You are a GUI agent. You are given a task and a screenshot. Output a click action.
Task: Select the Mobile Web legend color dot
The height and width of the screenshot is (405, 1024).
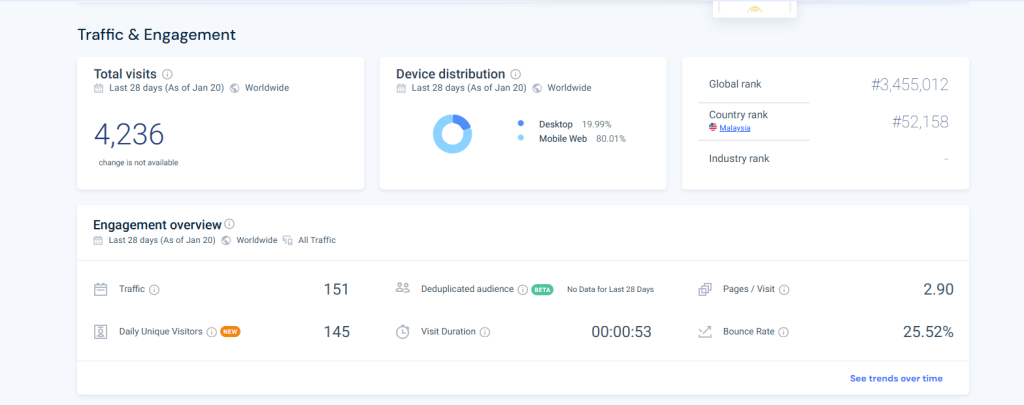point(521,138)
